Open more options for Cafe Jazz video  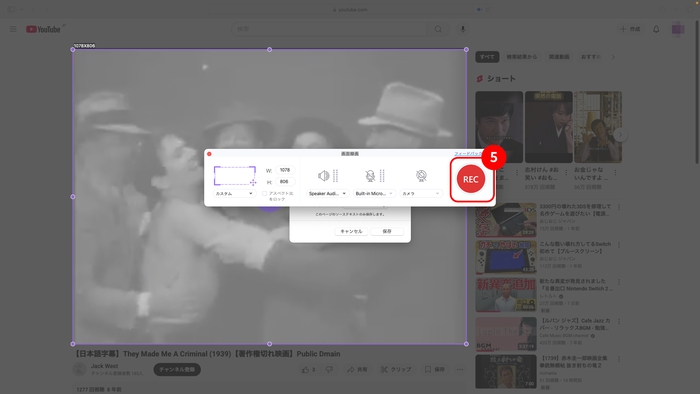[x=619, y=321]
